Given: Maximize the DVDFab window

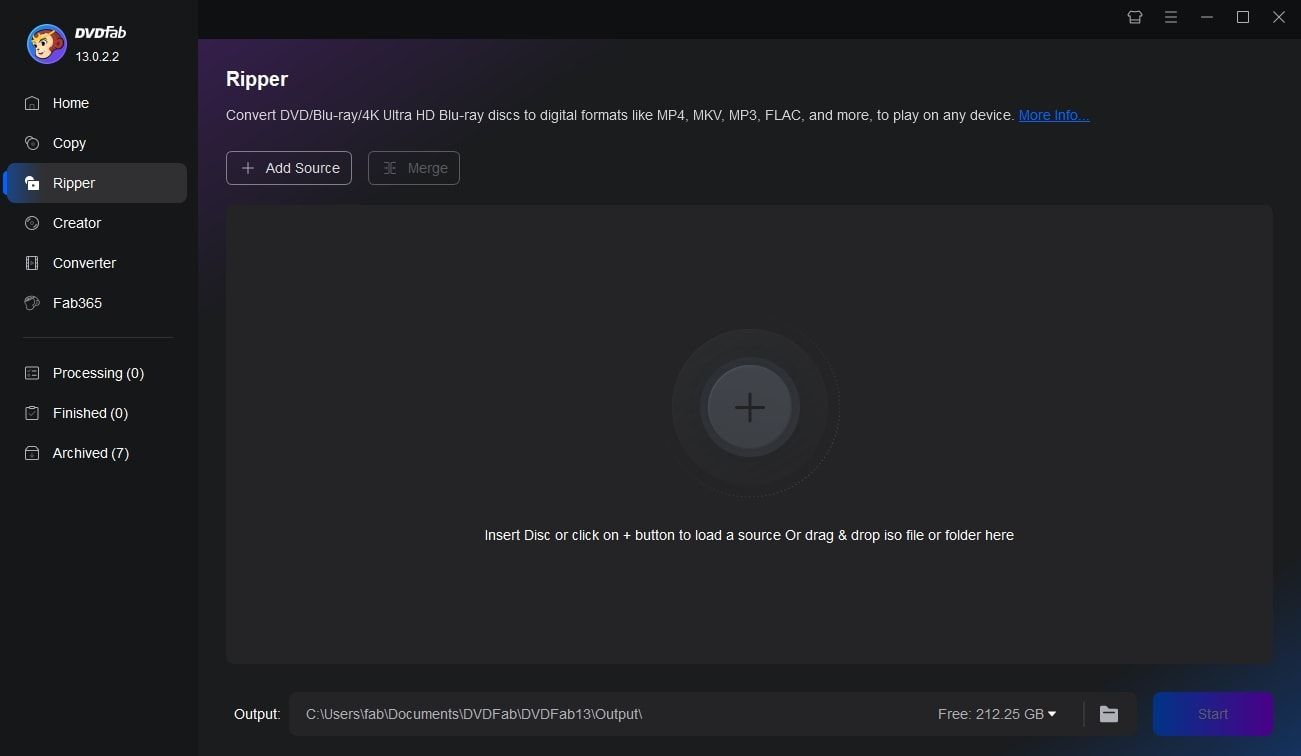Looking at the screenshot, I should pos(1243,17).
